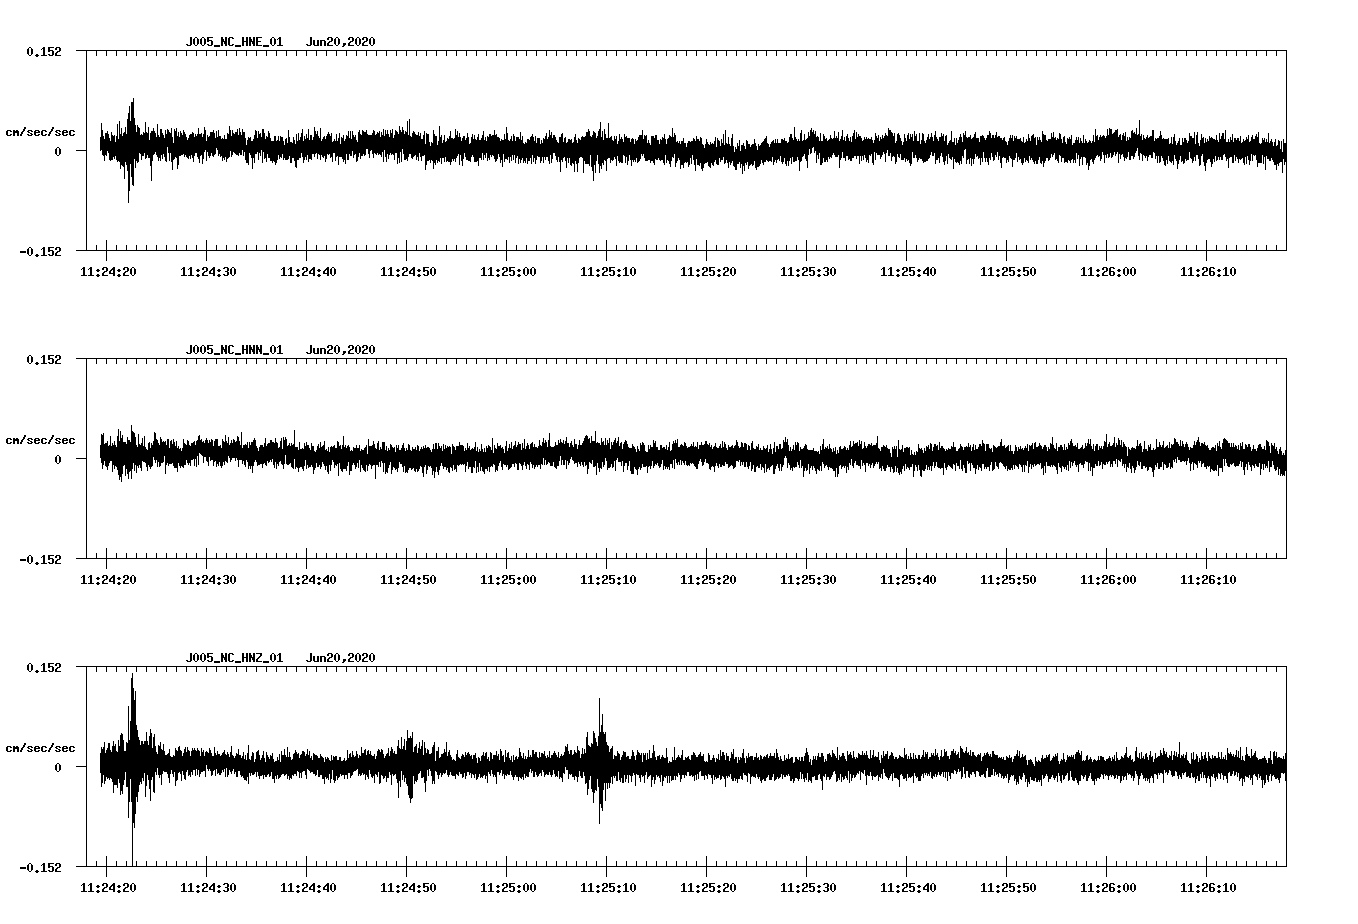Click the 11:24:50 time label on HNE axis

[x=408, y=272]
